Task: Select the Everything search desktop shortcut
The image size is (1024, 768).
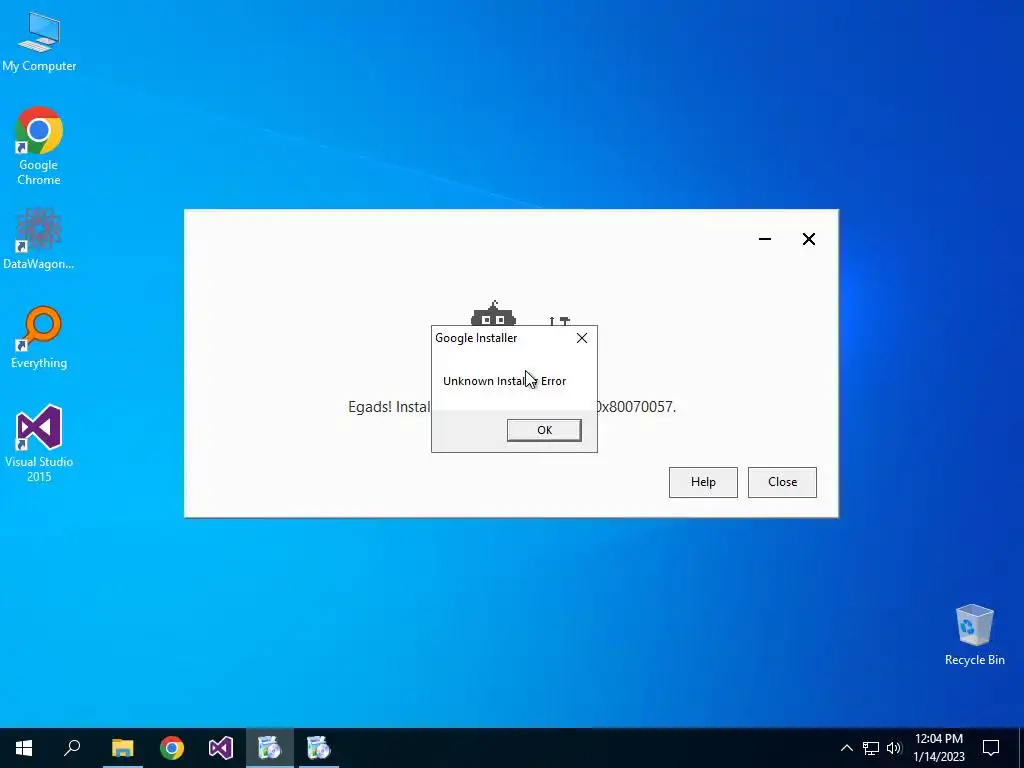Action: [39, 338]
